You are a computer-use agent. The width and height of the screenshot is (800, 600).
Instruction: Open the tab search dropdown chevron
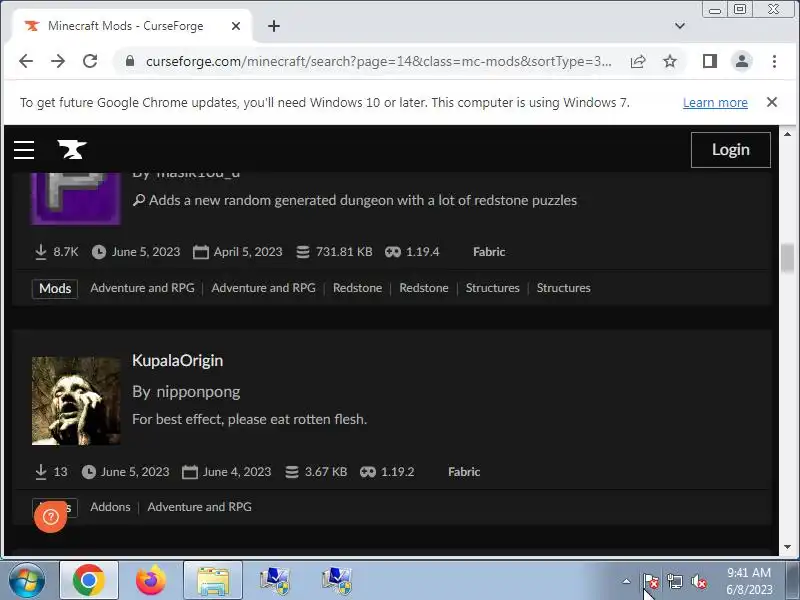tap(680, 26)
